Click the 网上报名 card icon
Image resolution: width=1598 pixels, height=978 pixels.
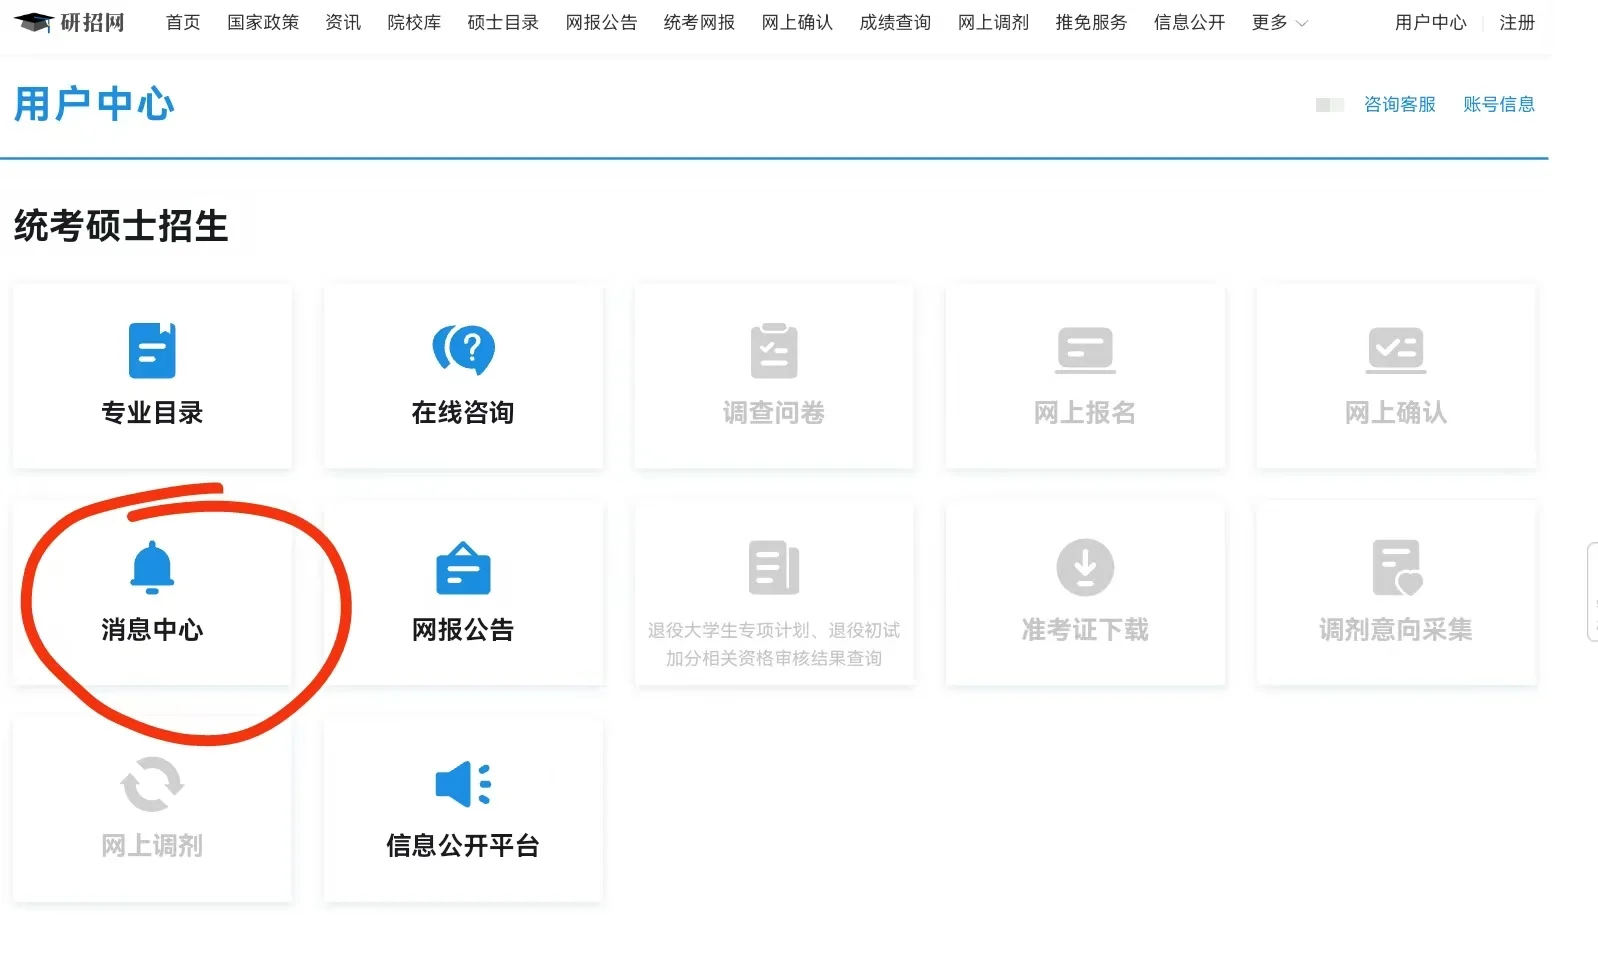coord(1085,350)
